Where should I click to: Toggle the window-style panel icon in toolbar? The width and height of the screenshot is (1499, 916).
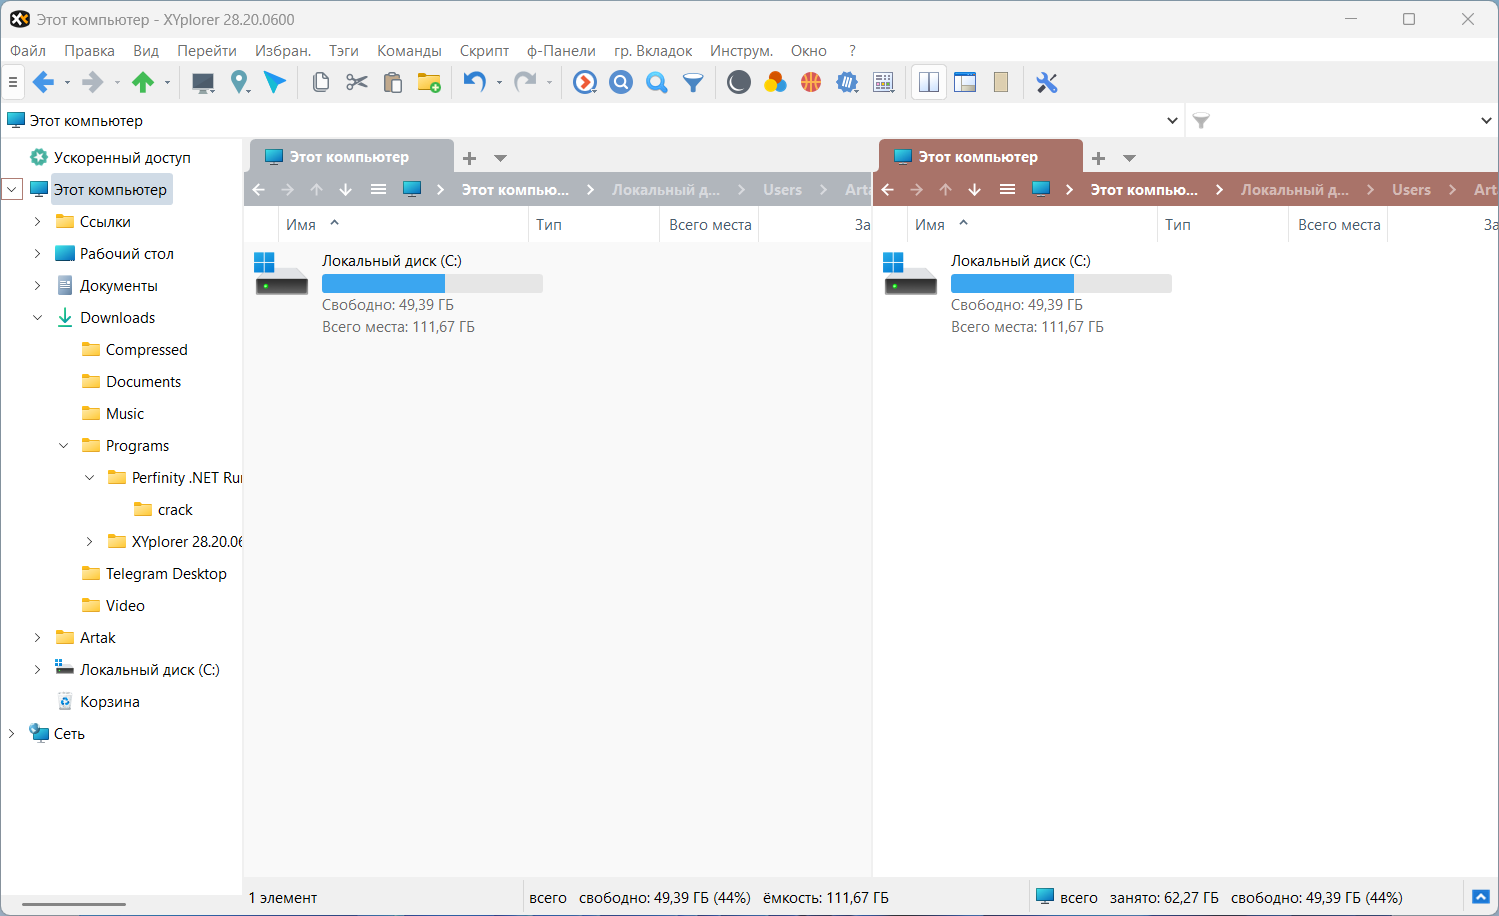coord(965,83)
